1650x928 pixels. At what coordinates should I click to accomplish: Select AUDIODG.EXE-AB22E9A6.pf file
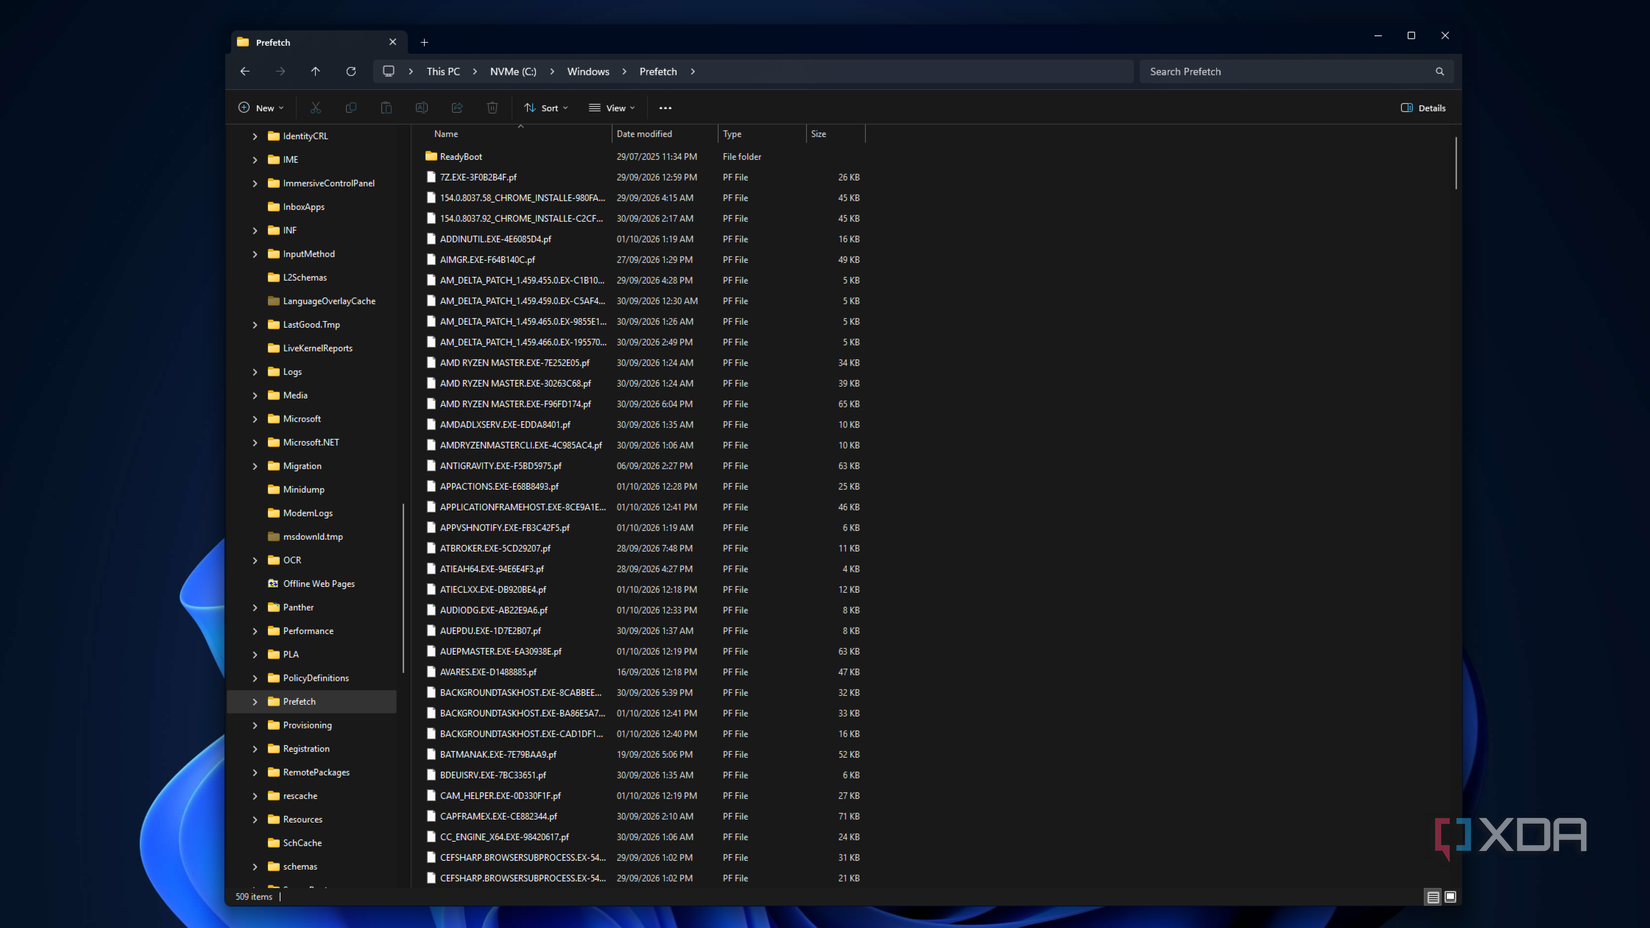coord(494,610)
